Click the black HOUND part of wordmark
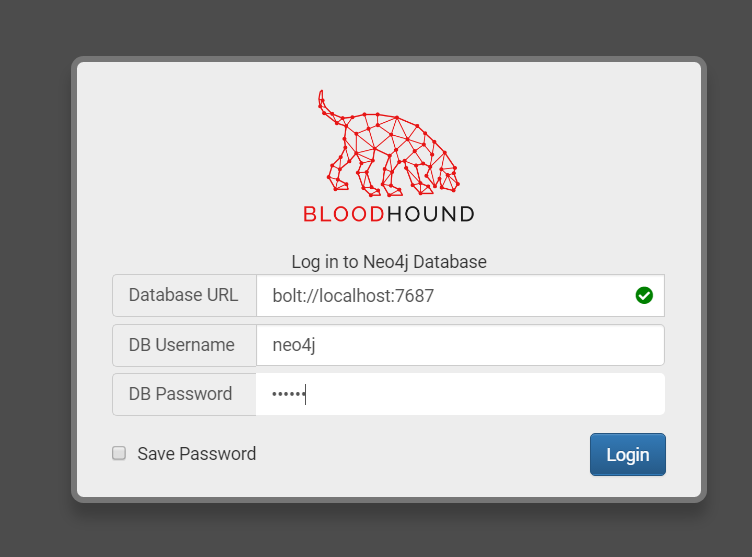The width and height of the screenshot is (752, 557). 427,214
